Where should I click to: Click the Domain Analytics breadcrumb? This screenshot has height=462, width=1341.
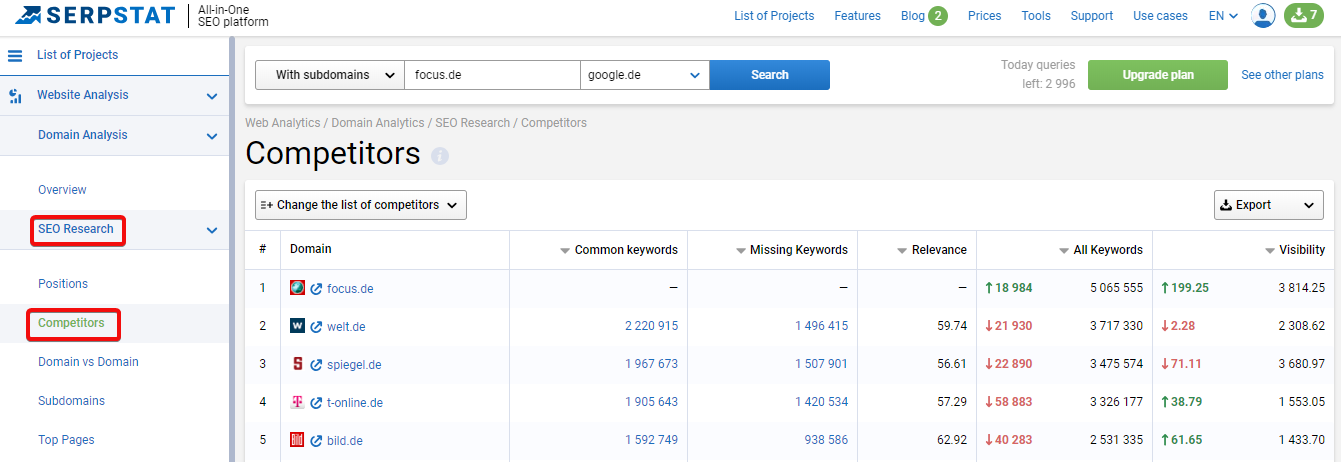point(378,123)
